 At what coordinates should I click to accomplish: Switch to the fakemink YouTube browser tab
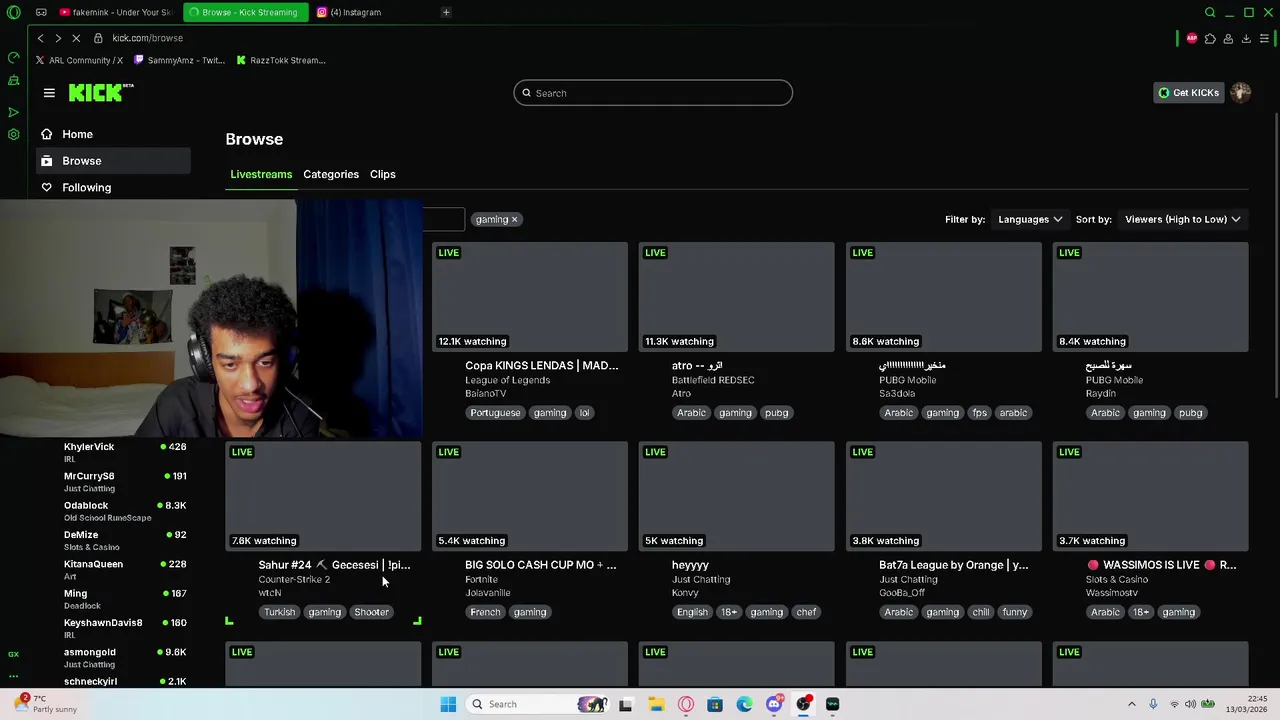point(115,12)
